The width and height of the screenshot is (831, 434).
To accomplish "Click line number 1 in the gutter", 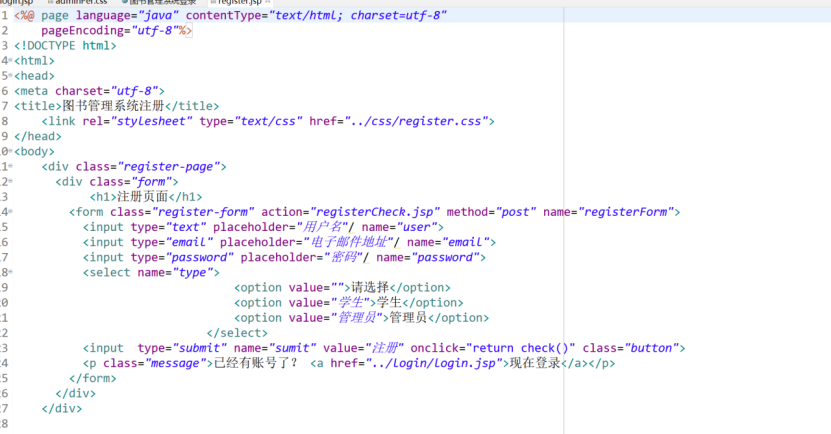I will (4, 15).
